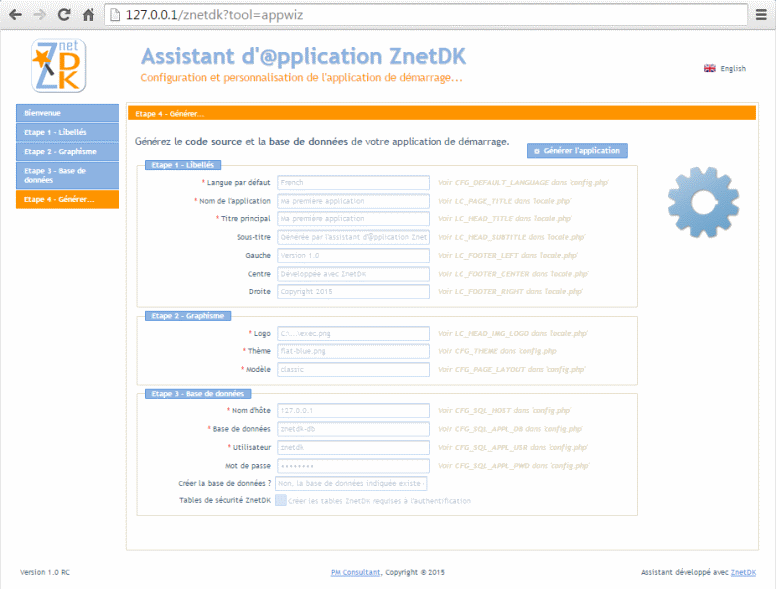Open the PM Consultant link

355,572
